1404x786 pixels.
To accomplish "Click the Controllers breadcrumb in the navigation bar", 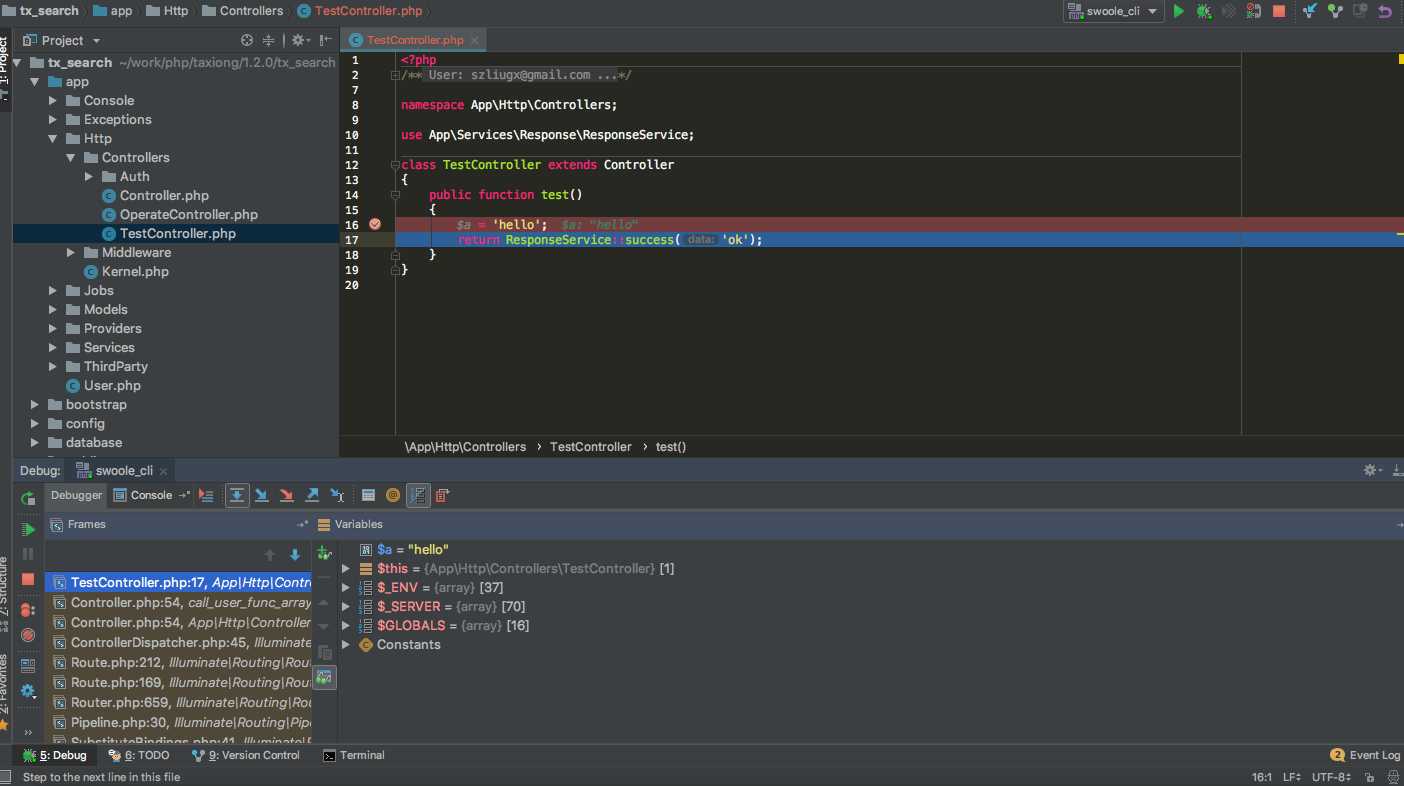I will (243, 11).
